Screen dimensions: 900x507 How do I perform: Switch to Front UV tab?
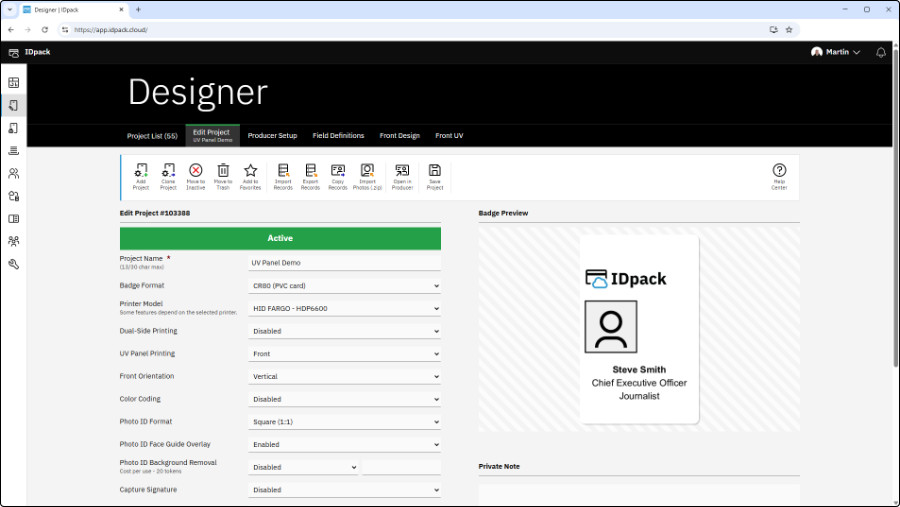click(449, 136)
